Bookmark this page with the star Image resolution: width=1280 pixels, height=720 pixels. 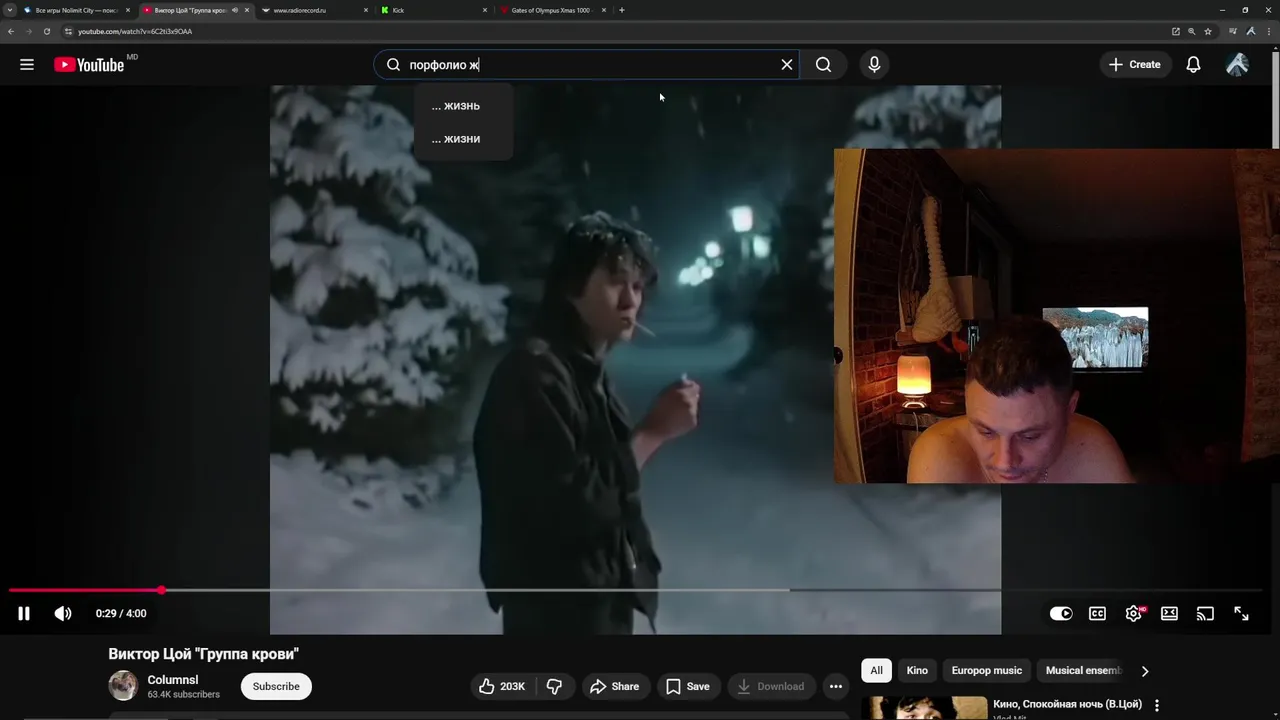click(1208, 31)
